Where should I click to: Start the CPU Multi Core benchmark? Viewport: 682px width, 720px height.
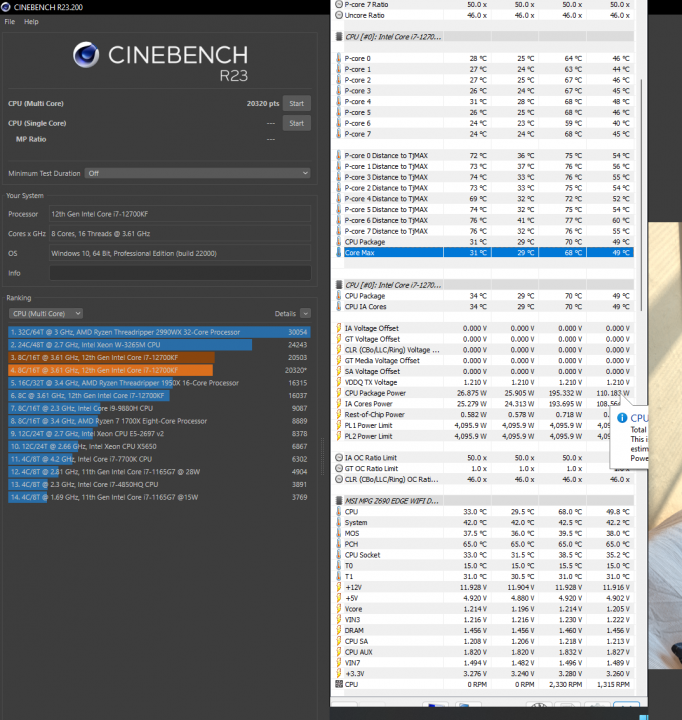pyautogui.click(x=295, y=103)
